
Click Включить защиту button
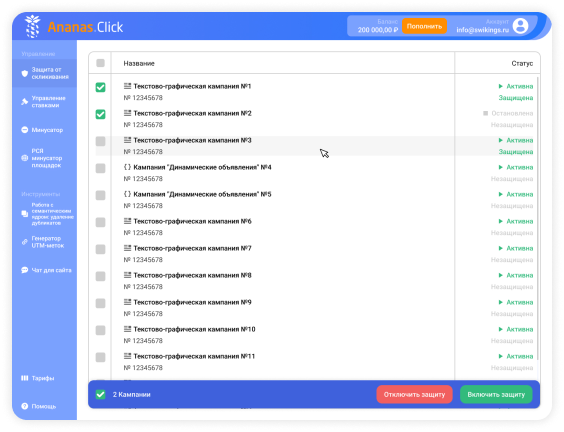point(496,394)
